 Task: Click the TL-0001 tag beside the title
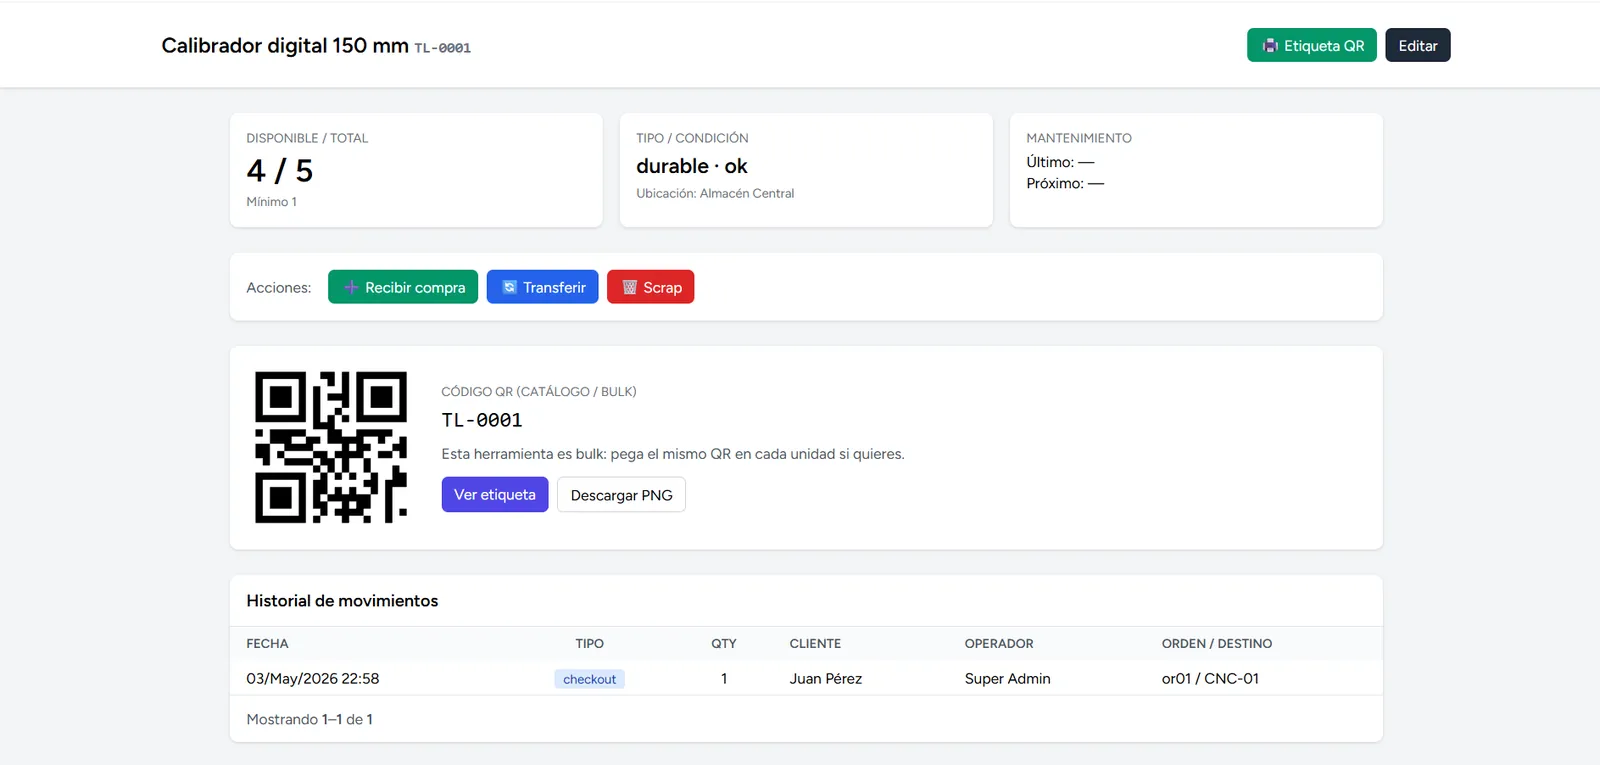(442, 48)
